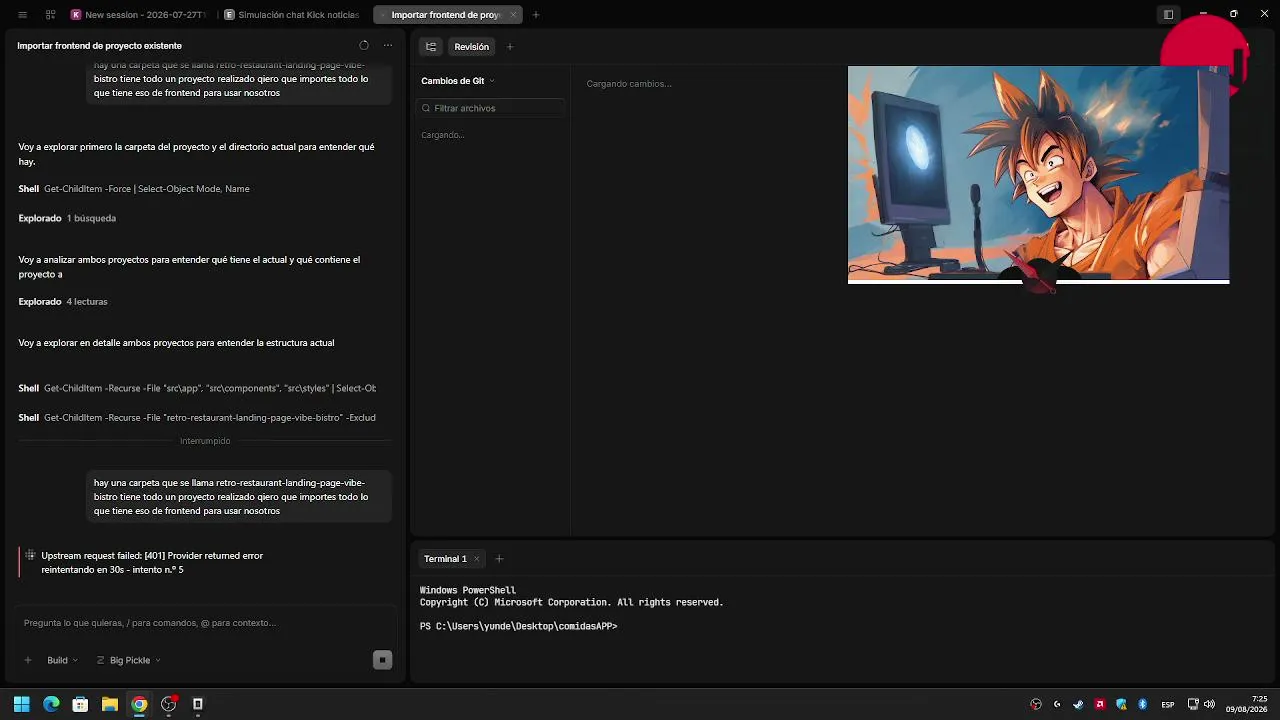Viewport: 1280px width, 720px height.
Task: Open Windows Security tray icon
Action: click(x=1121, y=704)
